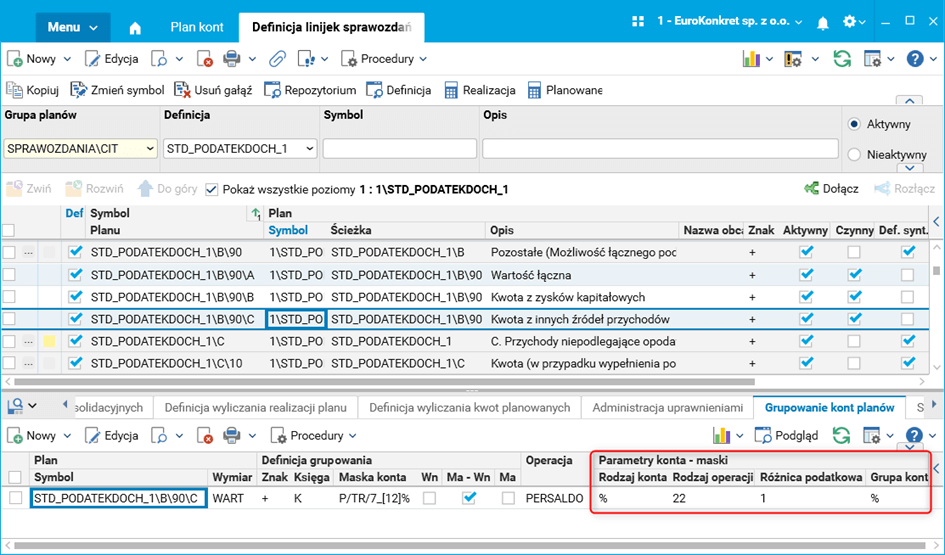Click the delete icon in bottom toolbar
Viewport: 945px width, 555px height.
coord(205,436)
